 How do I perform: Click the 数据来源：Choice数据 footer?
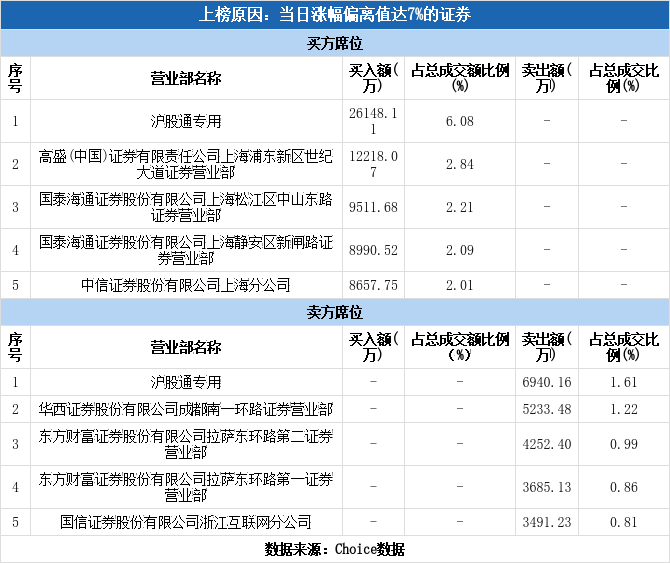point(335,549)
